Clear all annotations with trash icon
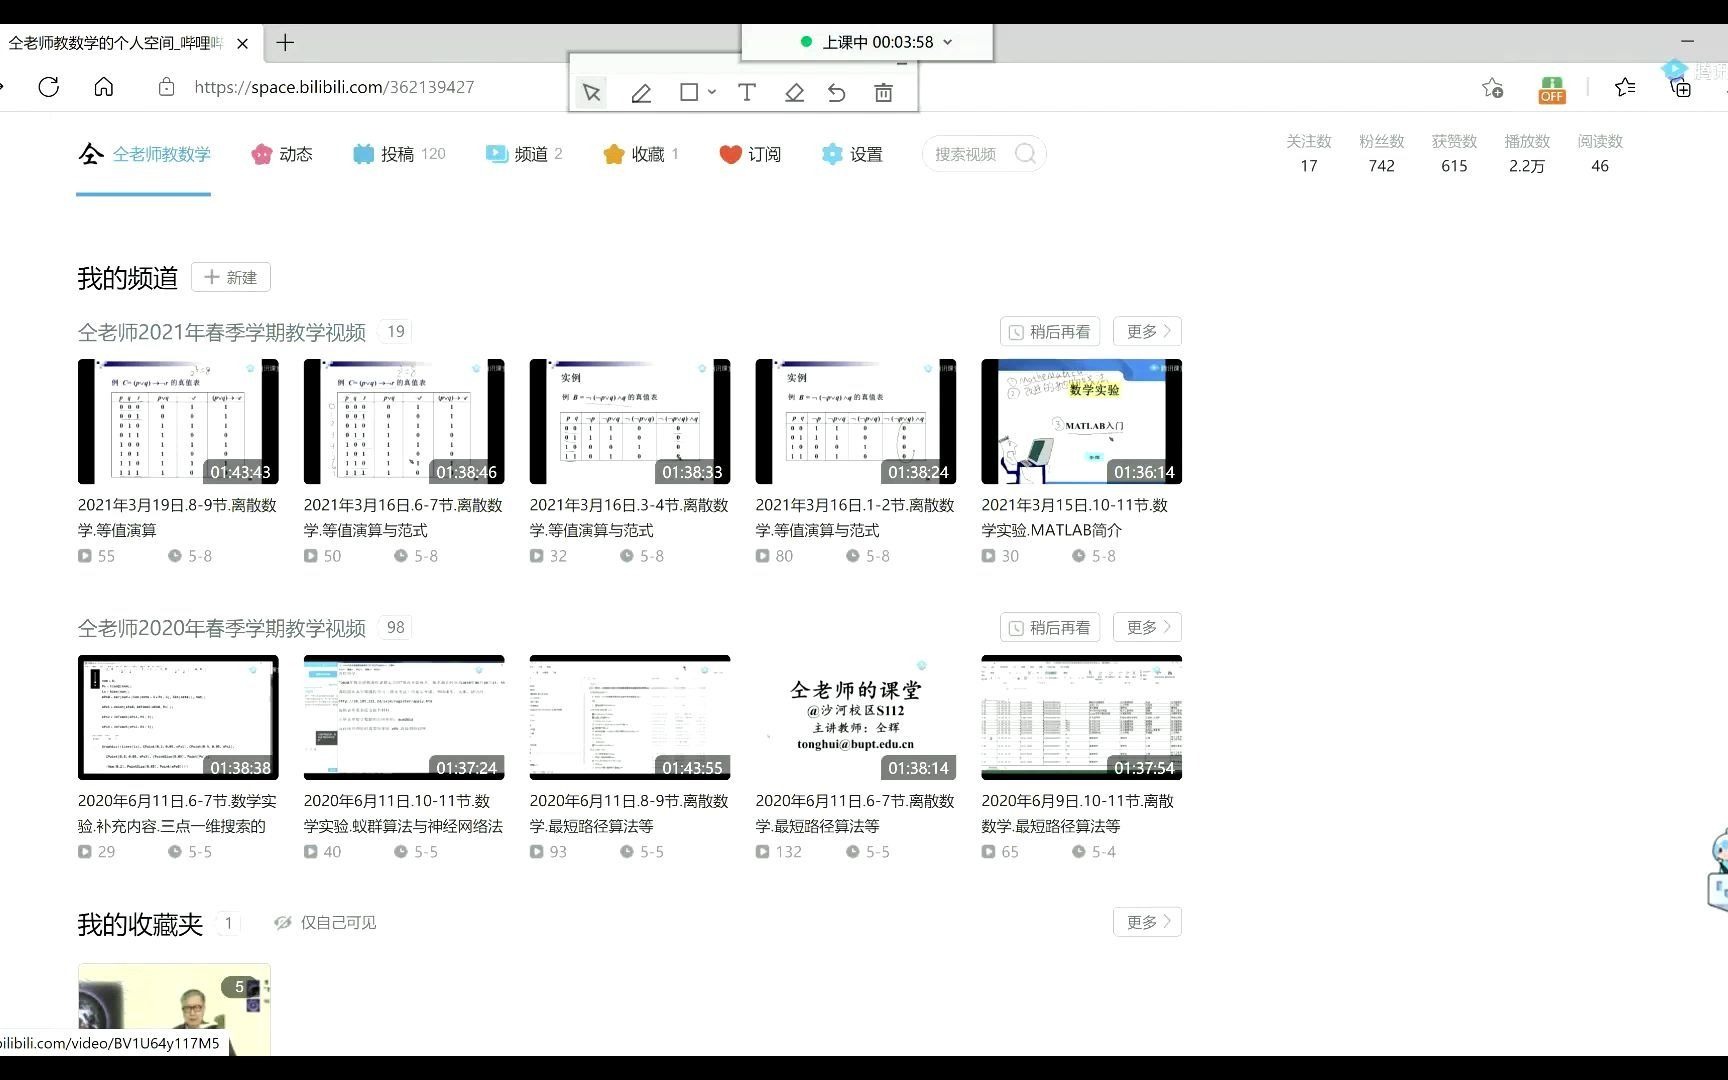This screenshot has width=1728, height=1080. point(884,93)
